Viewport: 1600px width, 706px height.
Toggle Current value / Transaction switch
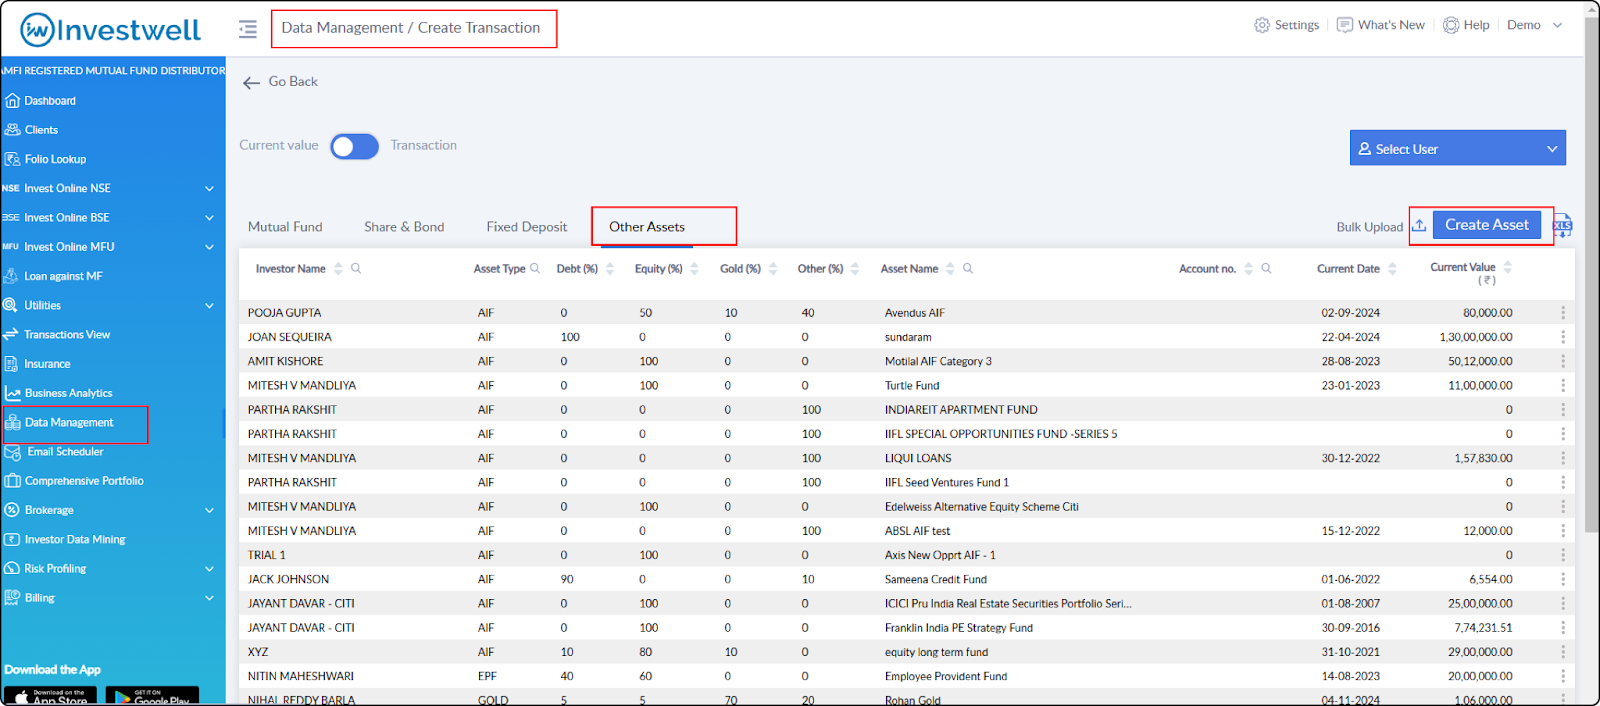click(x=355, y=147)
